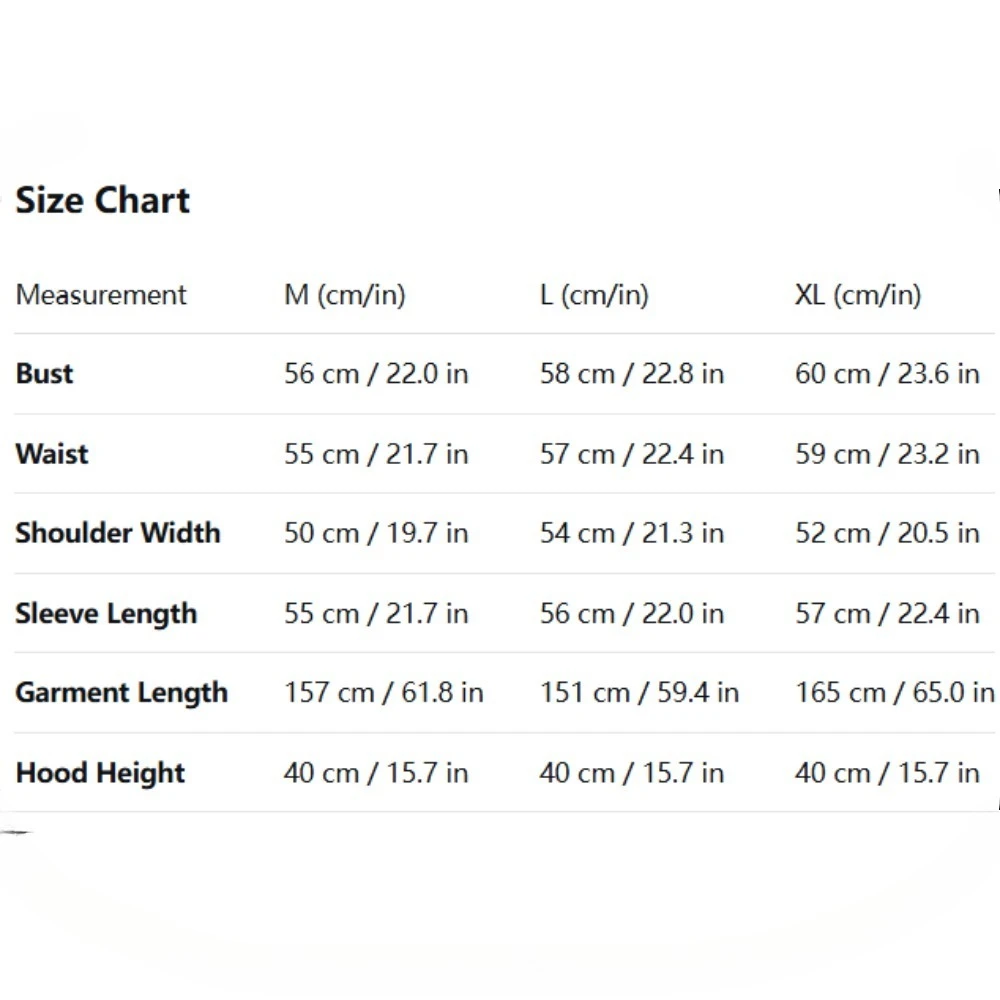Click the M (cm/in) column header
Image resolution: width=1000 pixels, height=1000 pixels.
[x=345, y=295]
